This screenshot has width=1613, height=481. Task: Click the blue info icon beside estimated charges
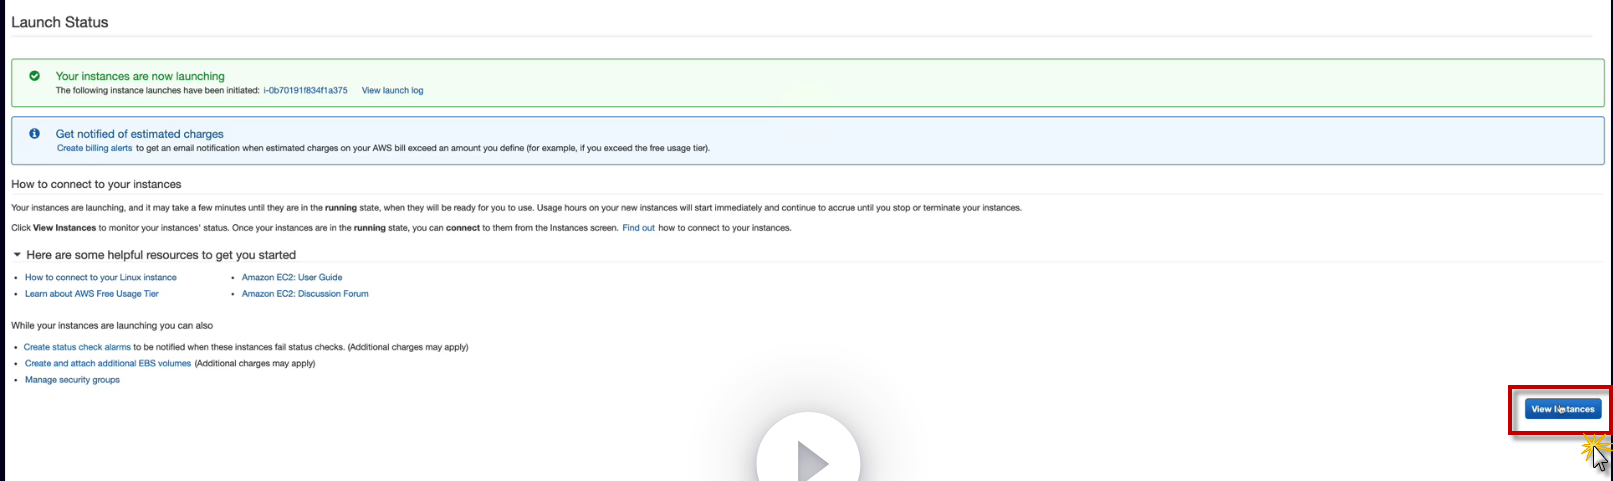click(x=35, y=133)
